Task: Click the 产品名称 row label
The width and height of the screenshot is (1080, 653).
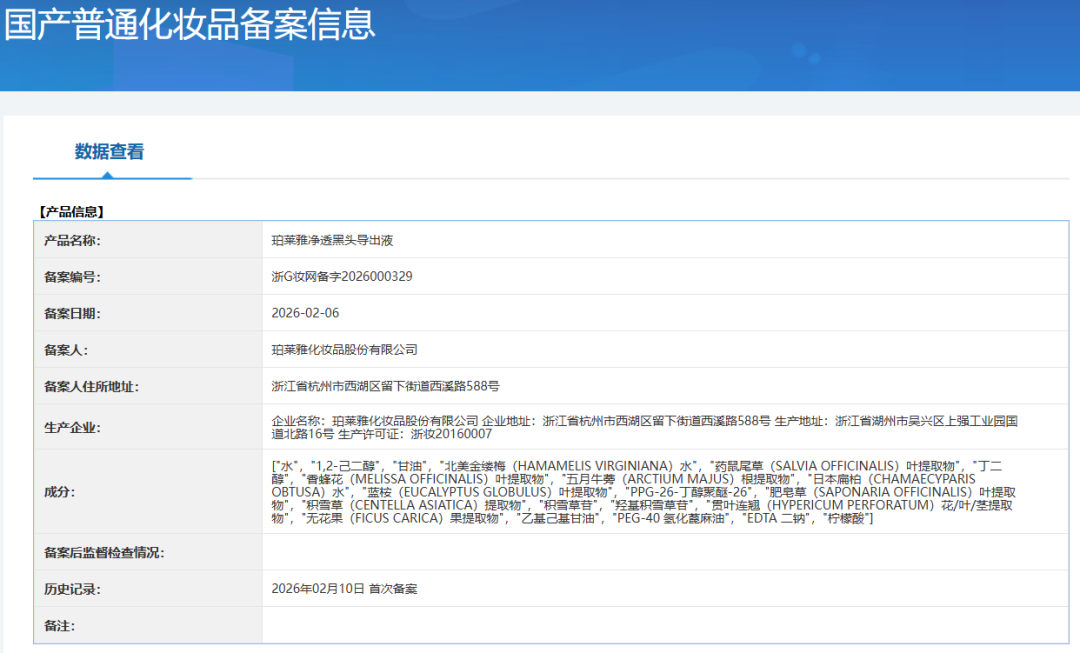Action: (75, 240)
